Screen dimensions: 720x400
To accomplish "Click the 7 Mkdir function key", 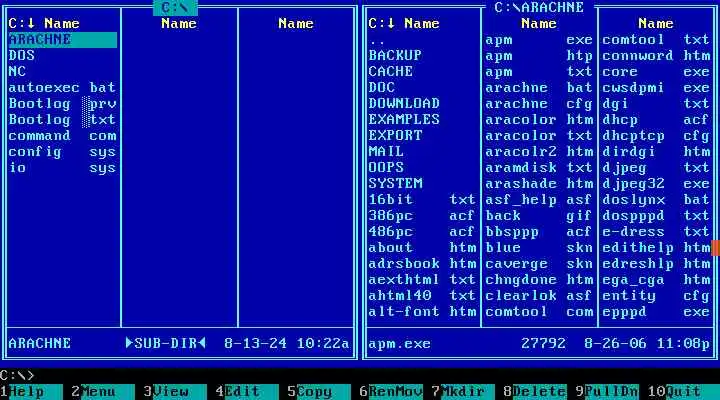I will tap(463, 392).
